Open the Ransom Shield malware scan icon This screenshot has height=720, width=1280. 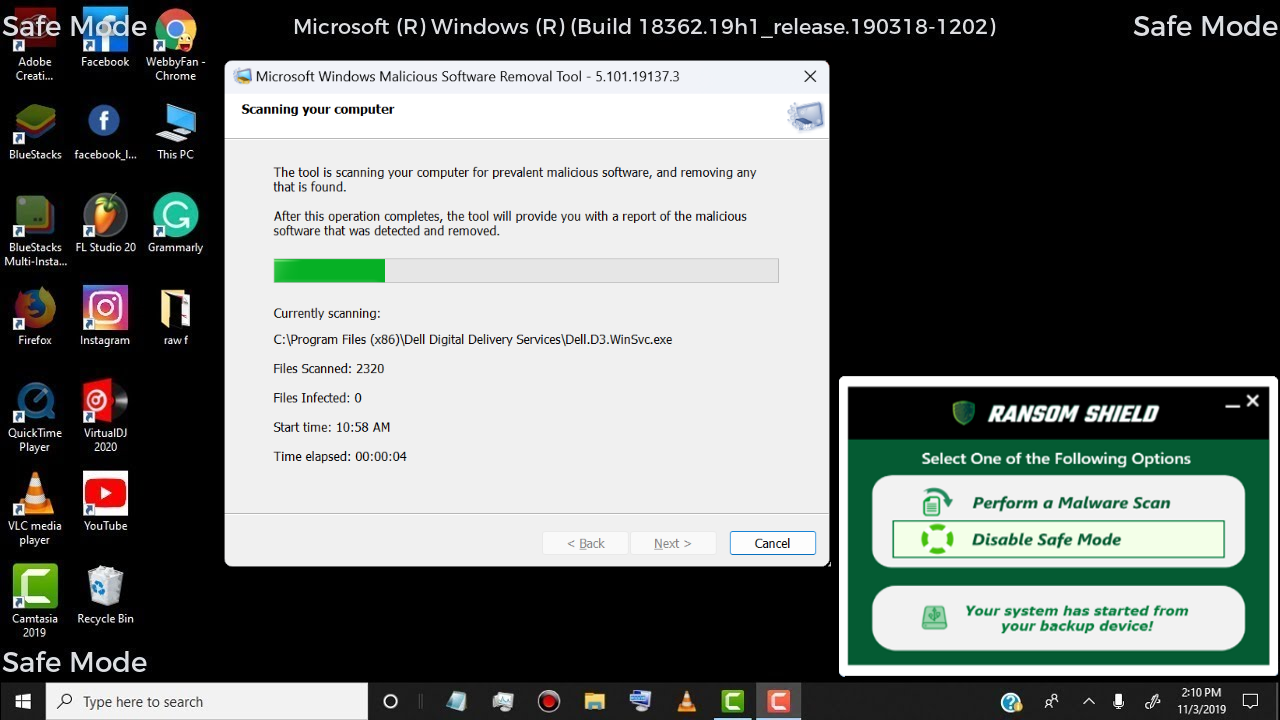tap(934, 500)
